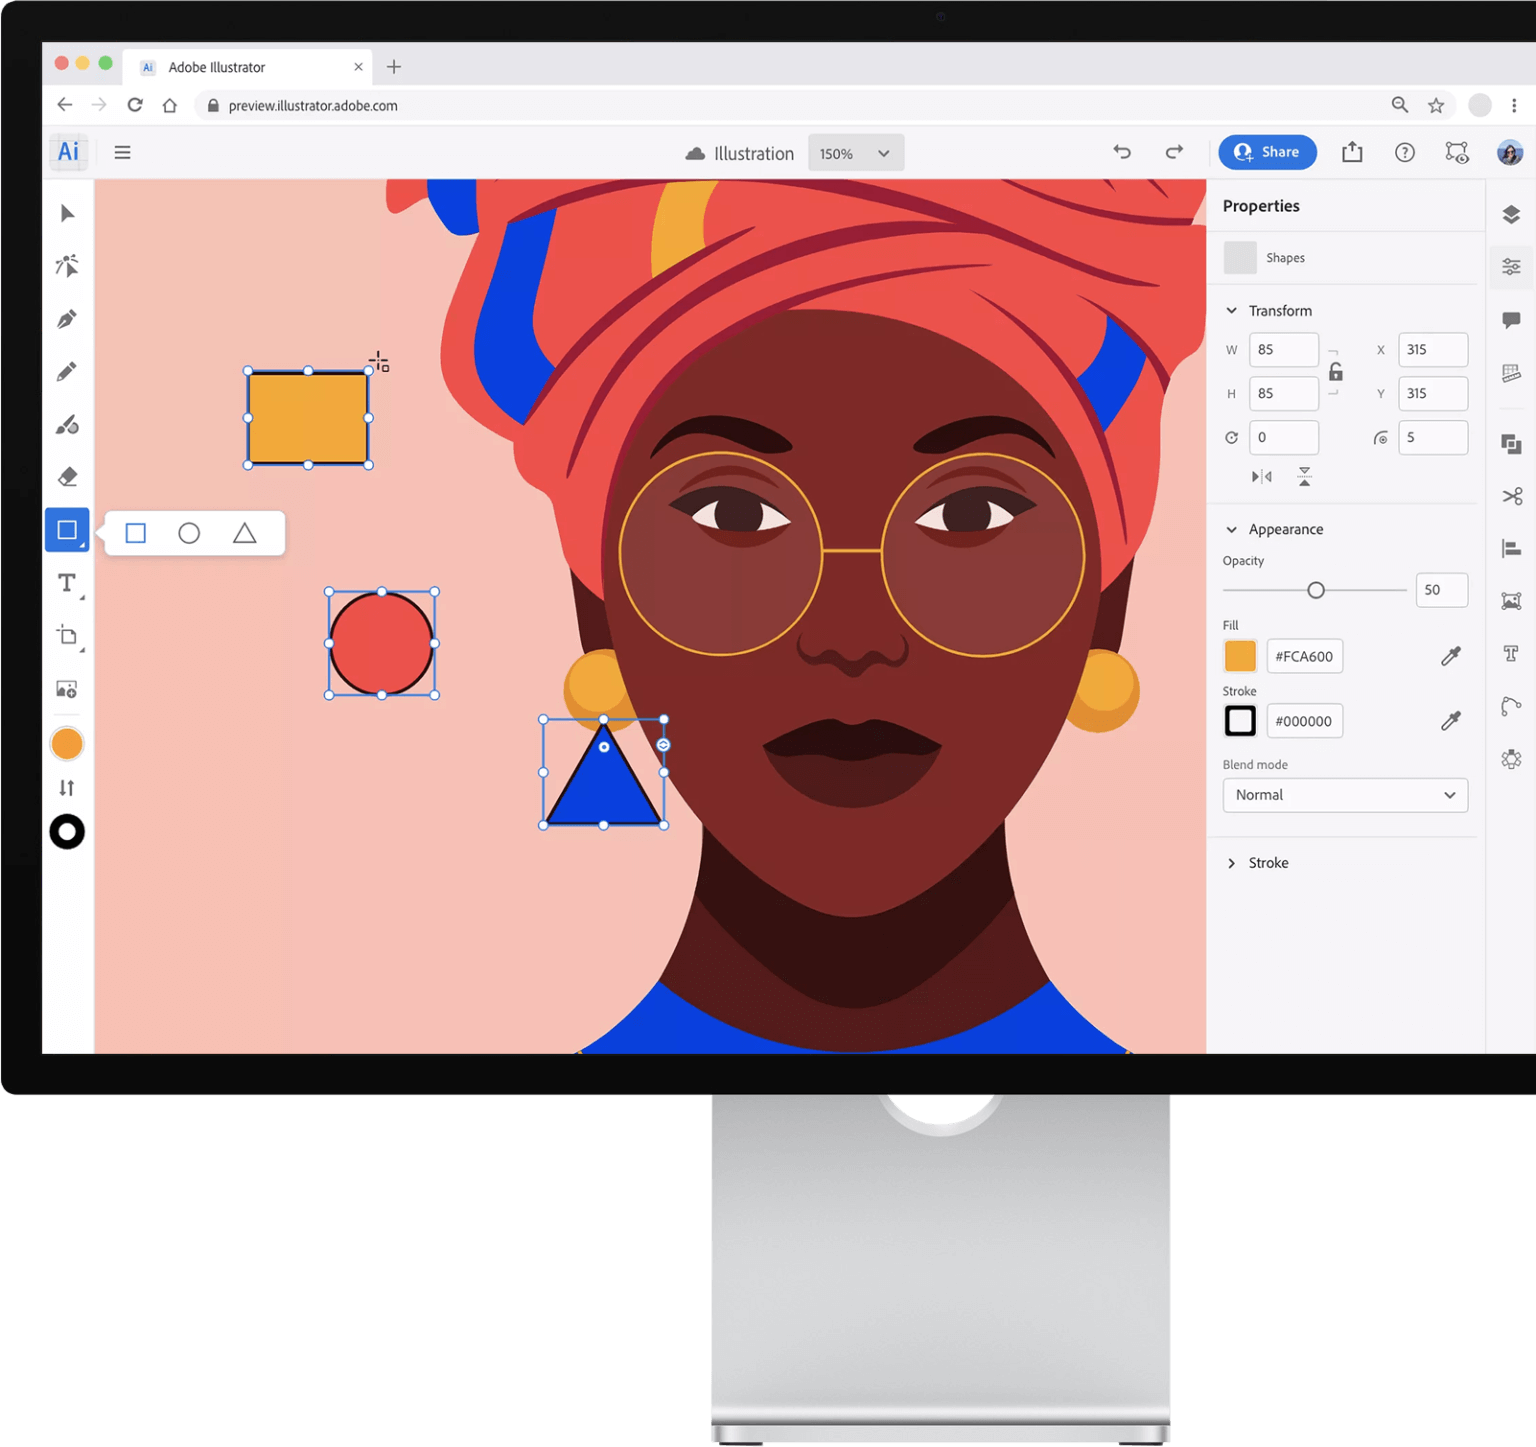Click the Fill color swatch
The width and height of the screenshot is (1536, 1447).
(x=1239, y=656)
